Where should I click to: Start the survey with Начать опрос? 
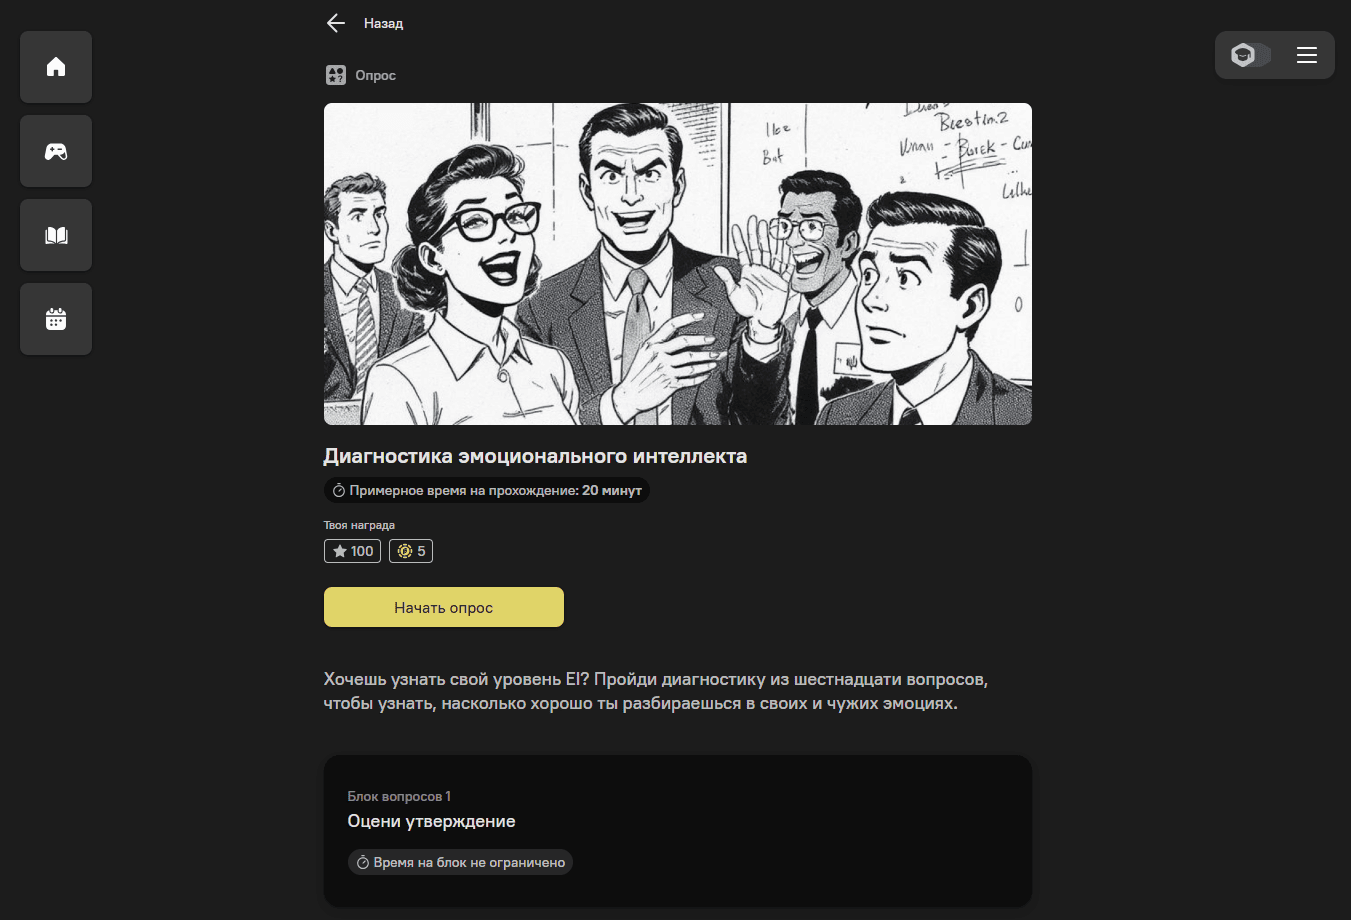coord(444,607)
